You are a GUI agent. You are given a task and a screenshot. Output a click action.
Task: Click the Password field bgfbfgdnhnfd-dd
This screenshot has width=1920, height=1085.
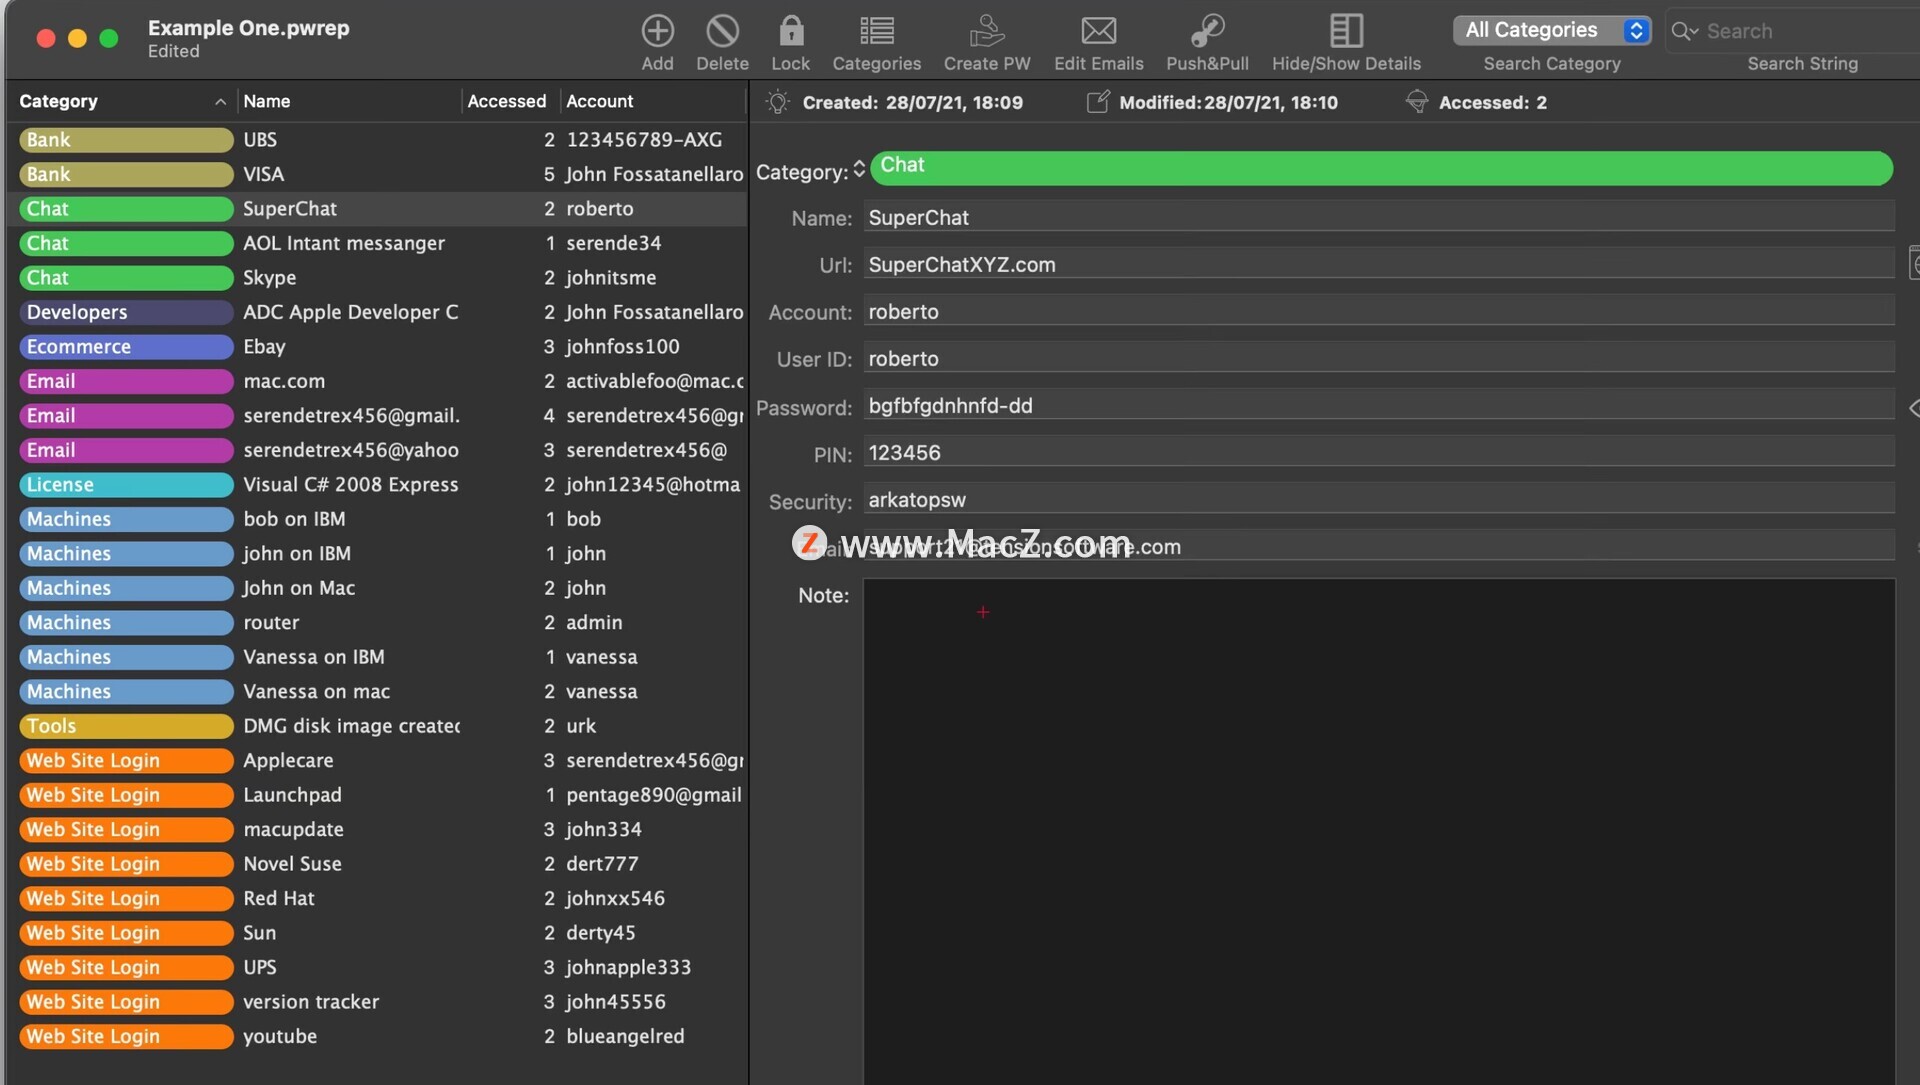tap(1379, 405)
